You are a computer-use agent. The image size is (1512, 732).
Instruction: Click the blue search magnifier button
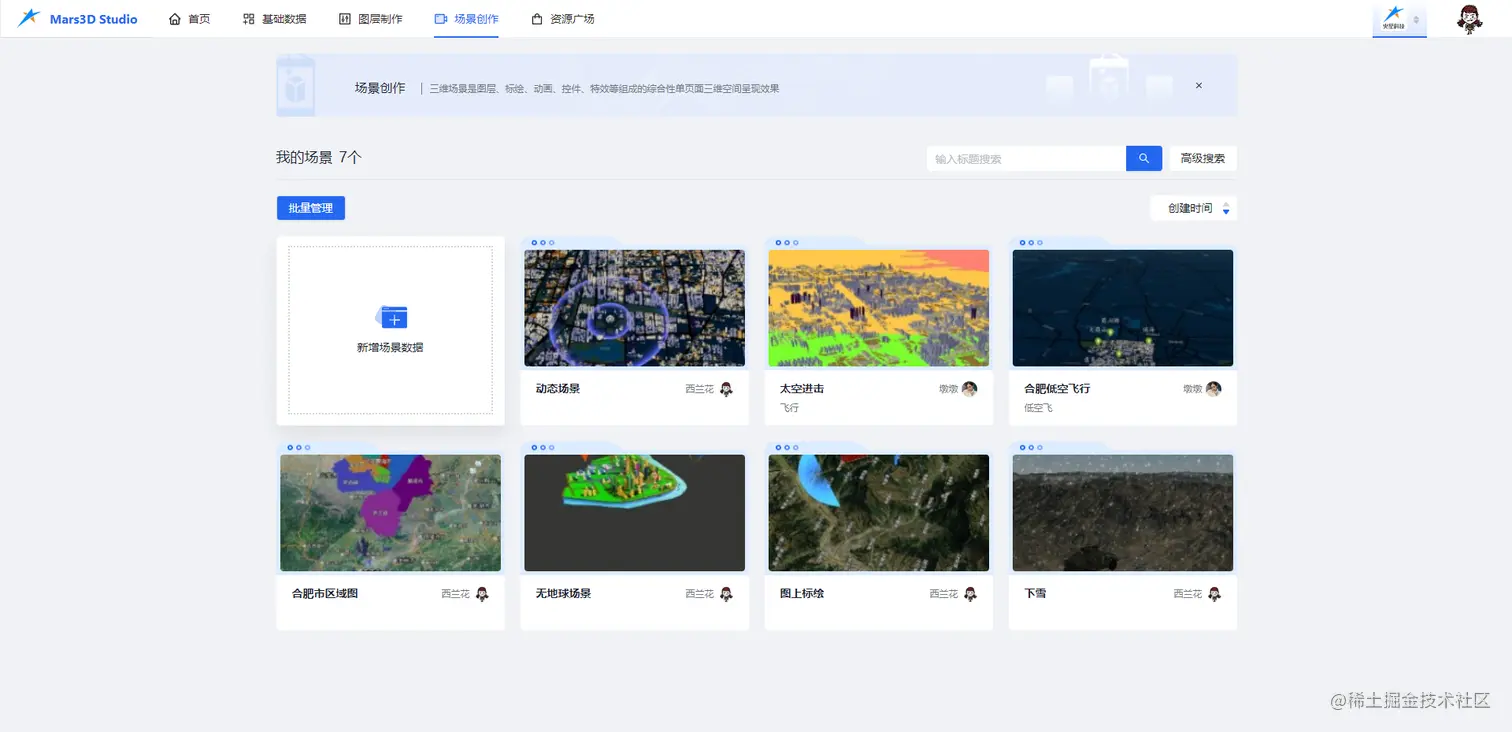1144,158
